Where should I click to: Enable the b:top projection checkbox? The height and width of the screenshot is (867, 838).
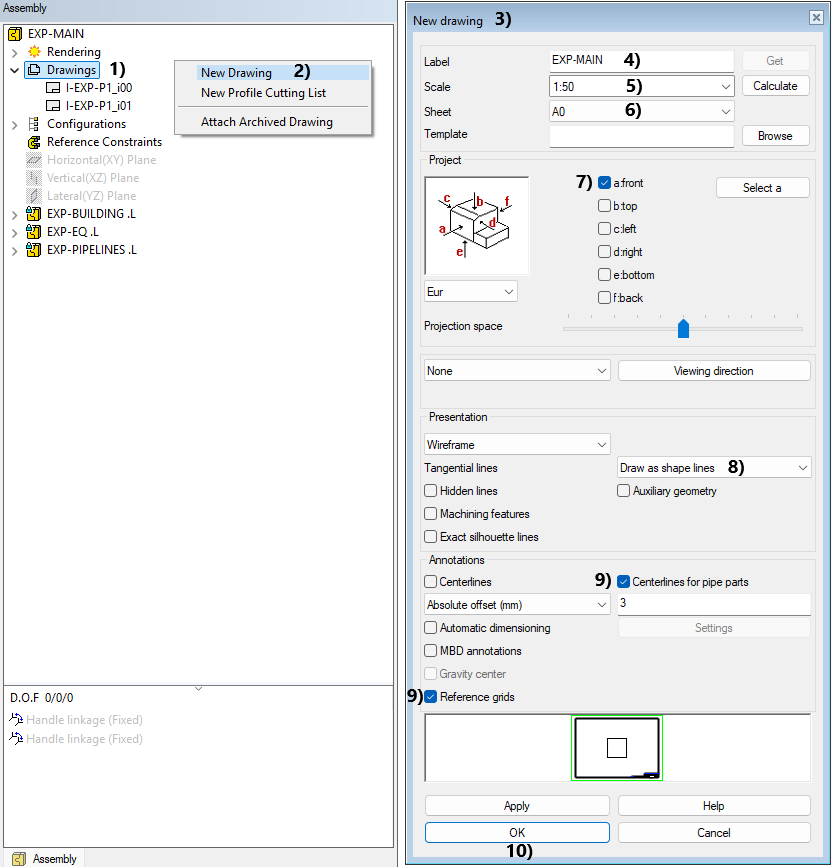point(604,206)
